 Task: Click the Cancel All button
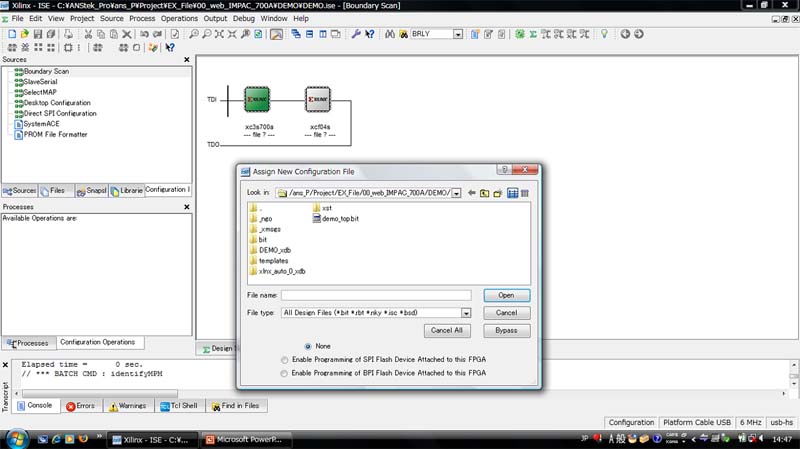pyautogui.click(x=446, y=331)
